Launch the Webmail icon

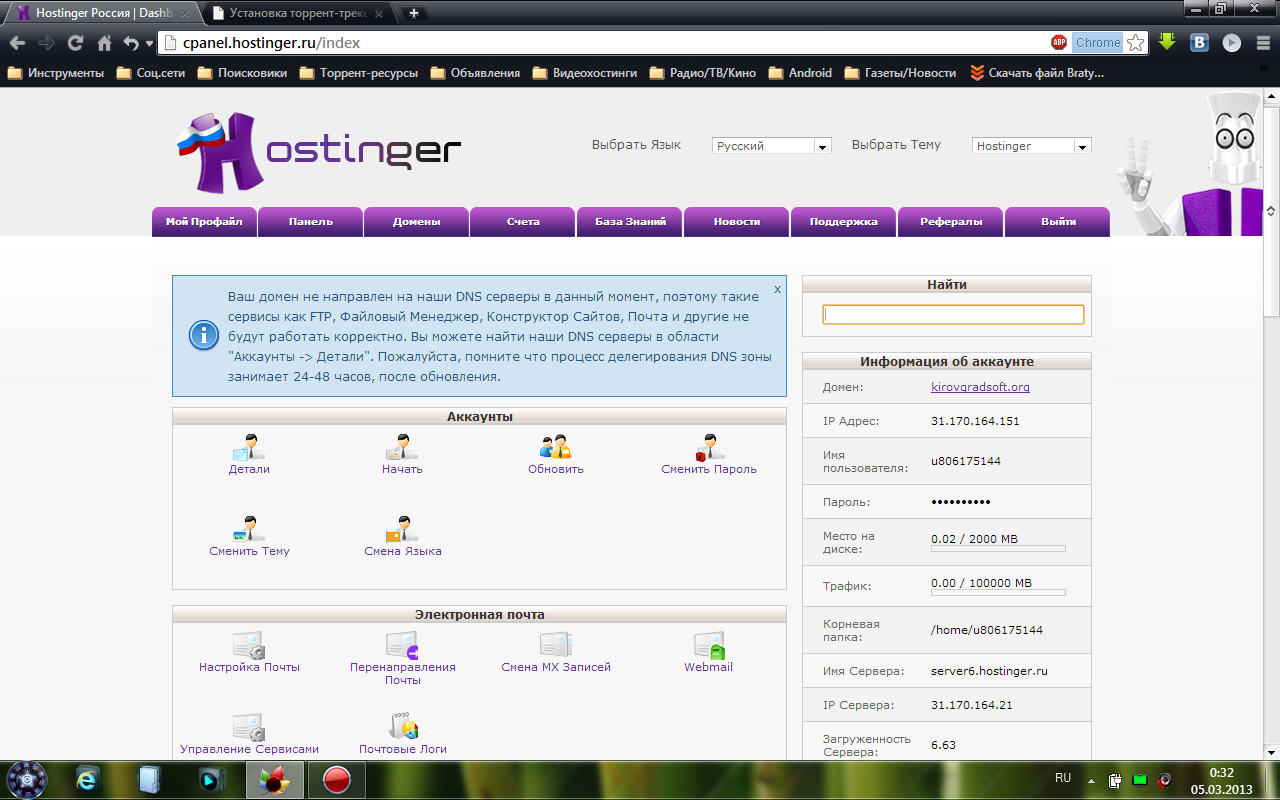[x=709, y=645]
